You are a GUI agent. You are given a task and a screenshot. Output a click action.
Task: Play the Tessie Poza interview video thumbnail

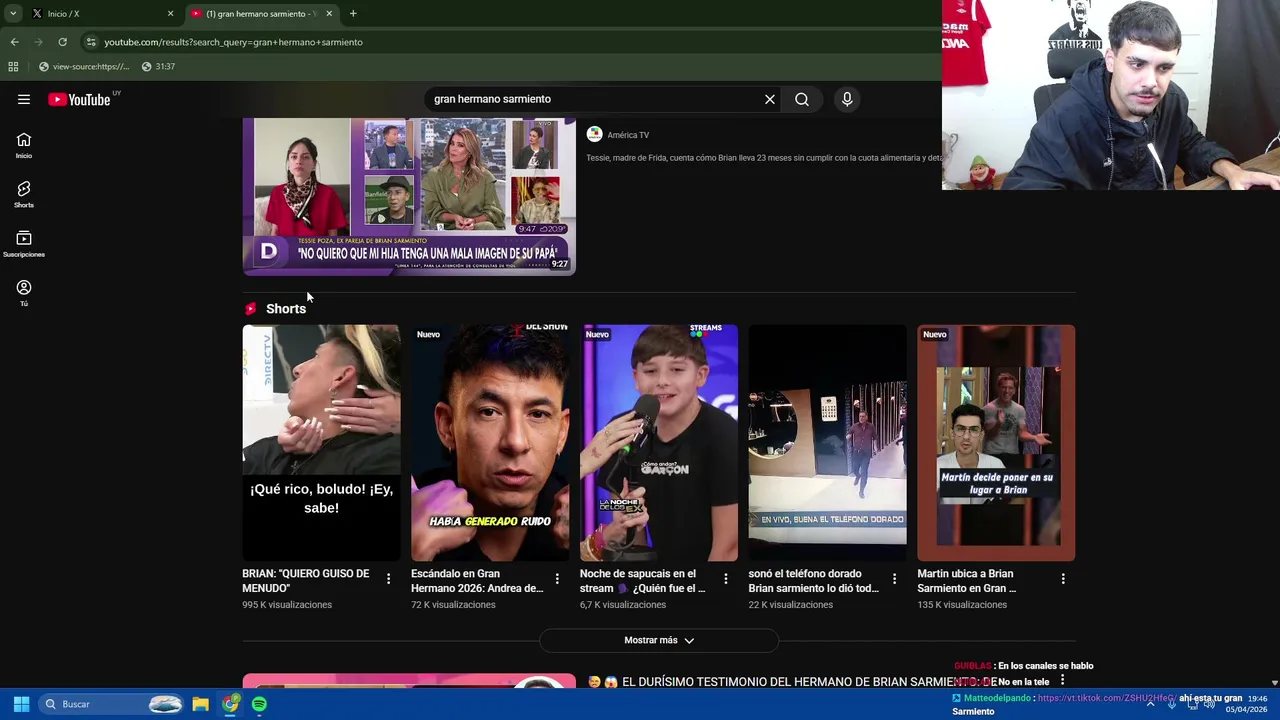click(409, 196)
